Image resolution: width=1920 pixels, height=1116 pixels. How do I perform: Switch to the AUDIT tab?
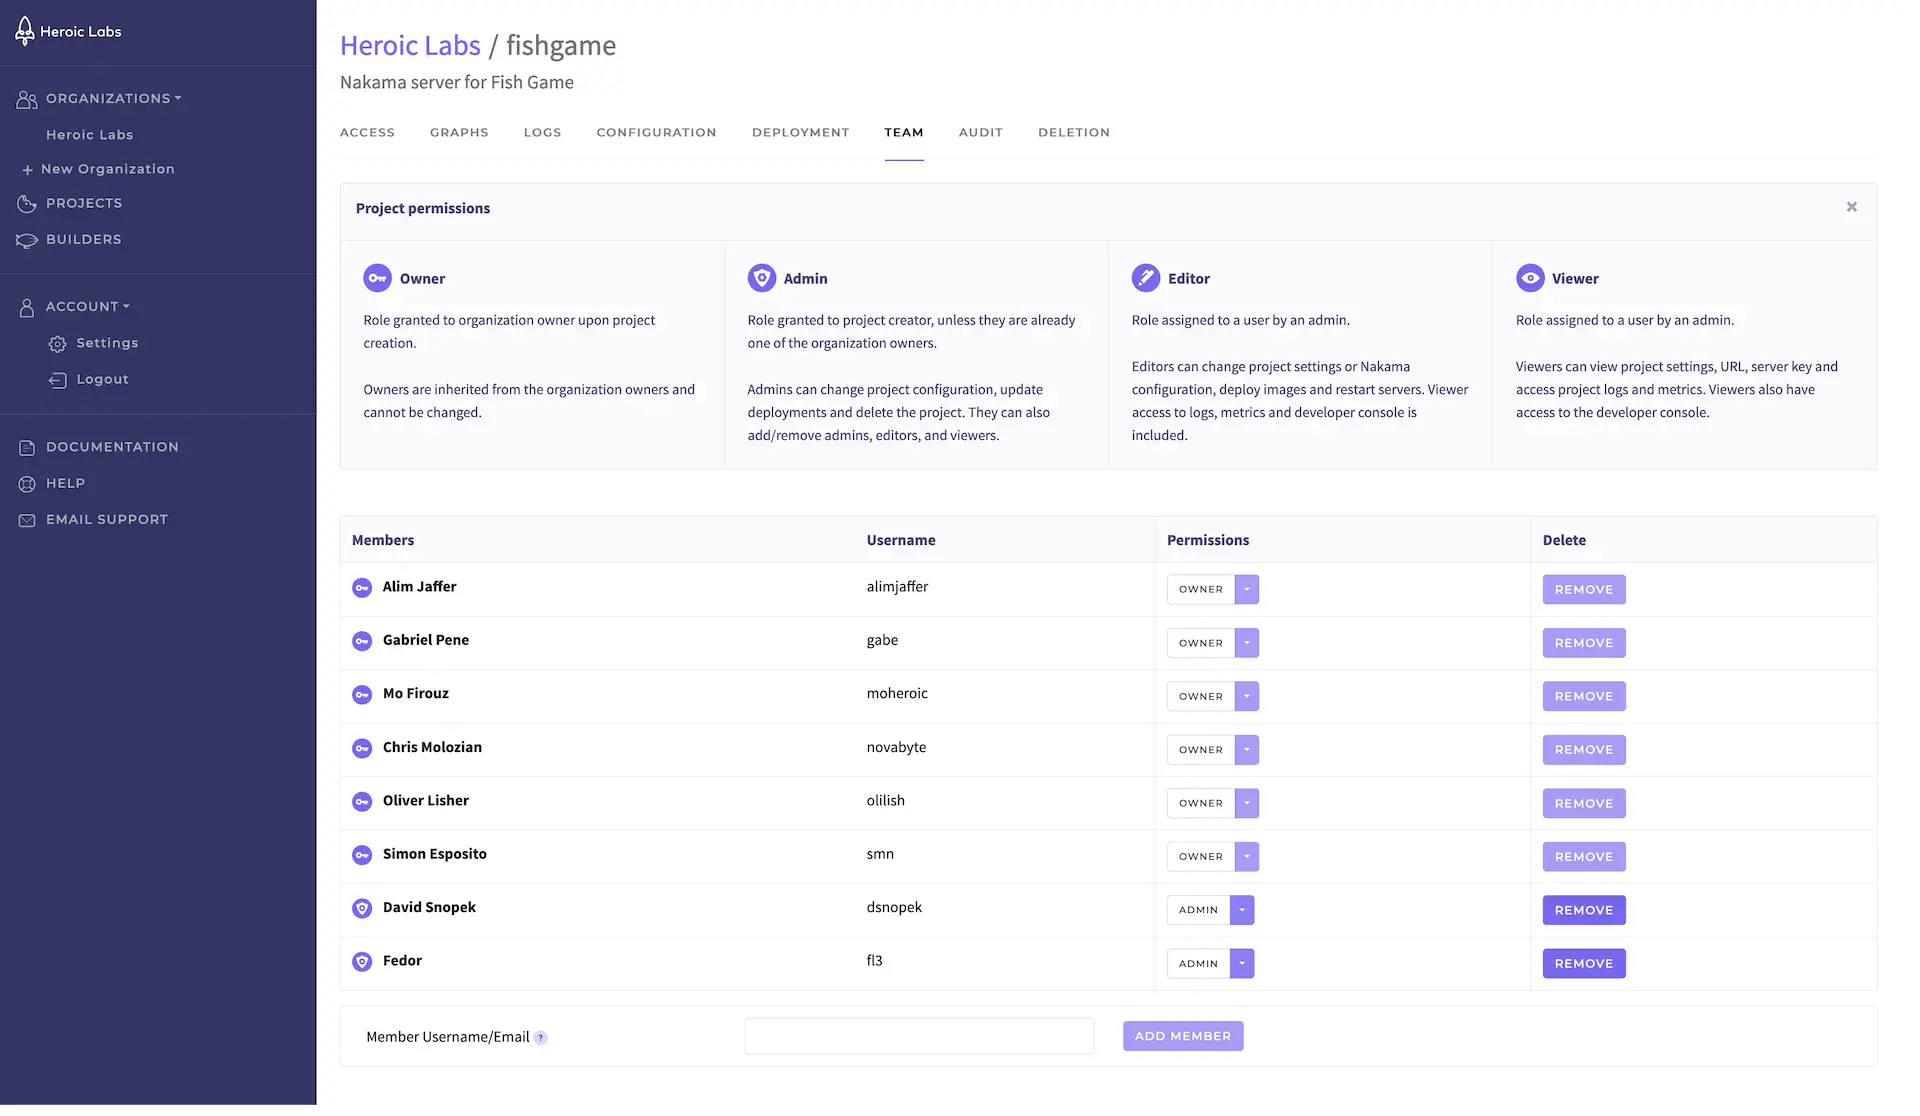tap(981, 132)
